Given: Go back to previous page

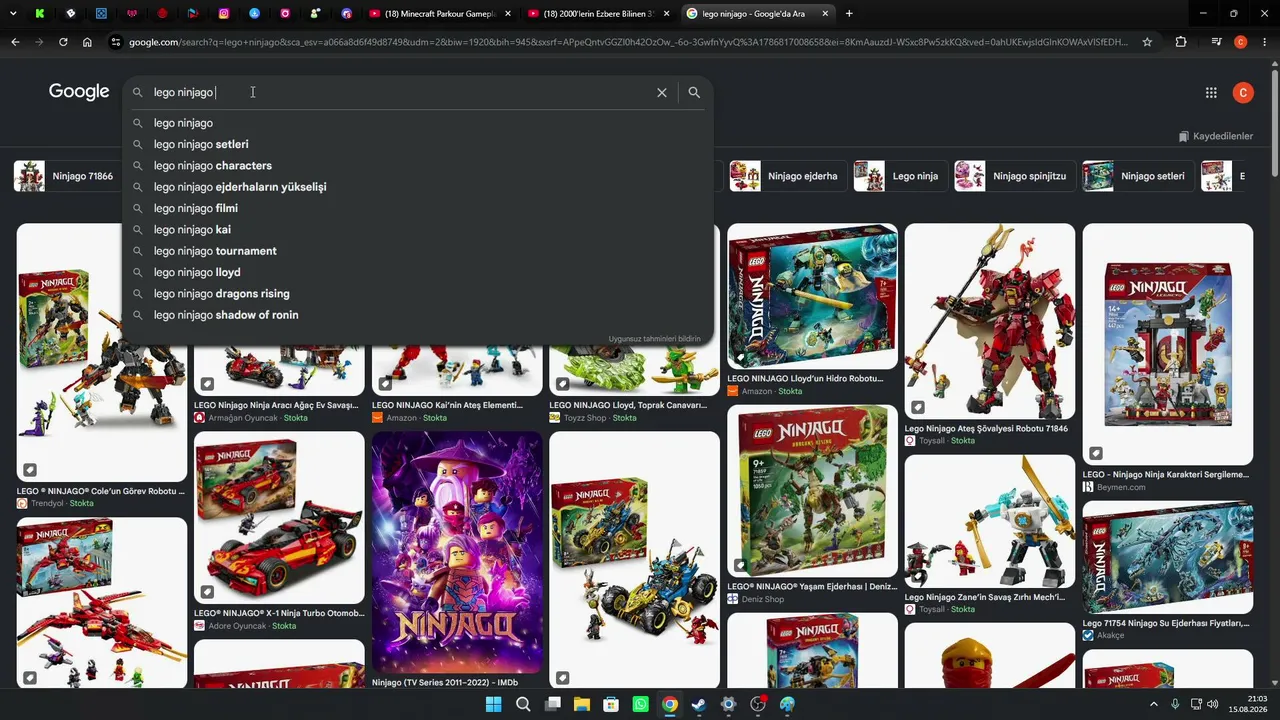Looking at the screenshot, I should (15, 42).
